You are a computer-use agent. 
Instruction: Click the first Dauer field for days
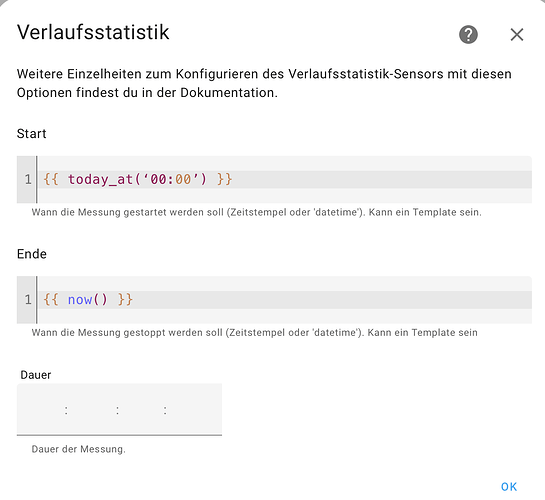[x=41, y=410]
